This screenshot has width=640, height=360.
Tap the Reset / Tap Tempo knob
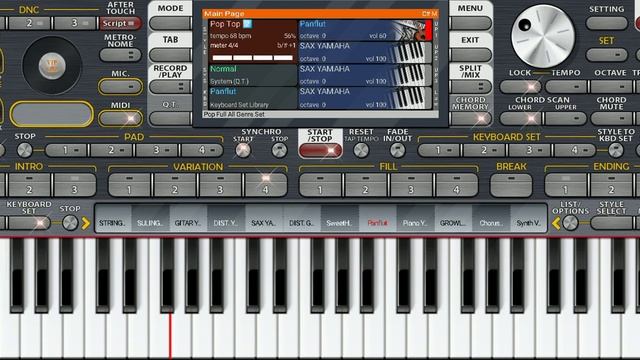click(361, 151)
